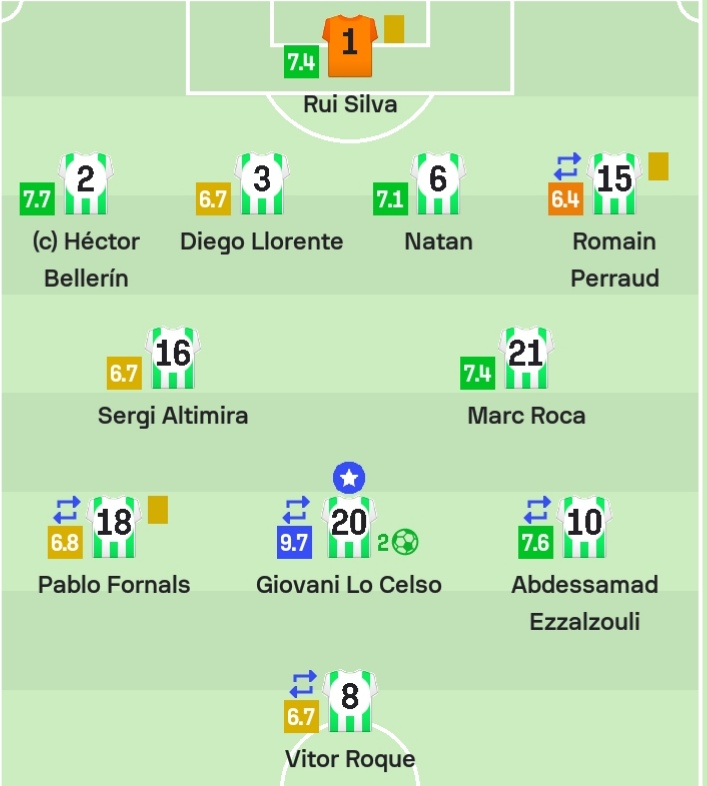Click the yellow card next to Rui Silva
This screenshot has width=707, height=786.
coord(394,29)
